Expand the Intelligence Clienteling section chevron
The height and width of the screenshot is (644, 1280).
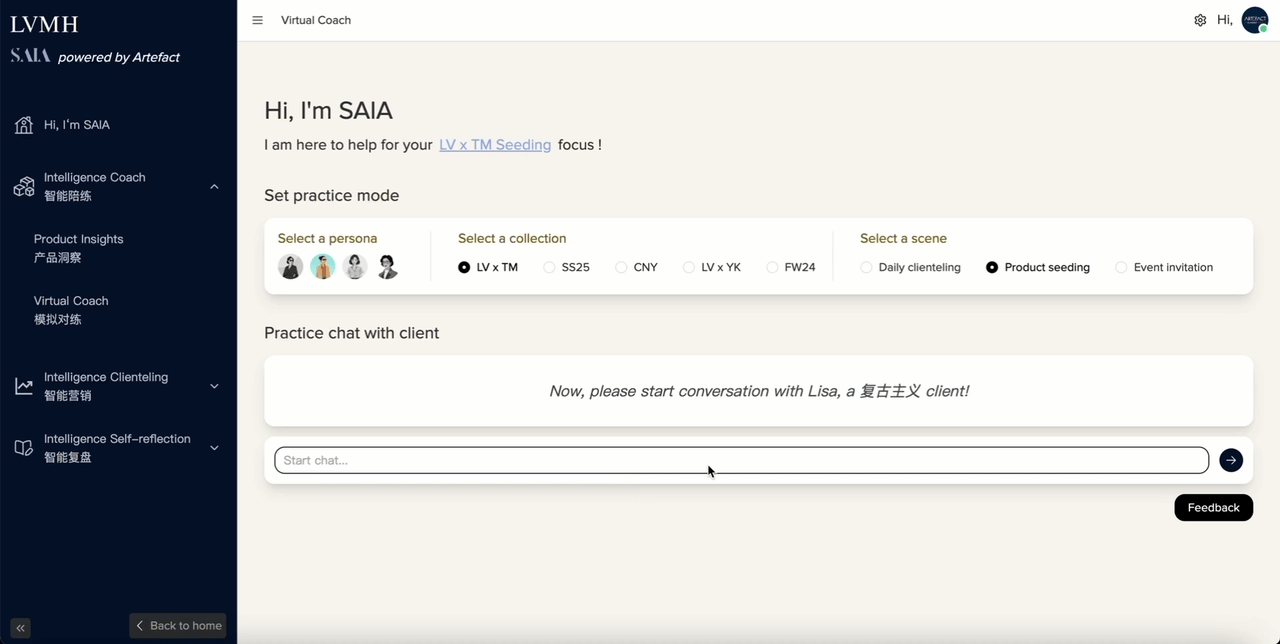point(214,386)
